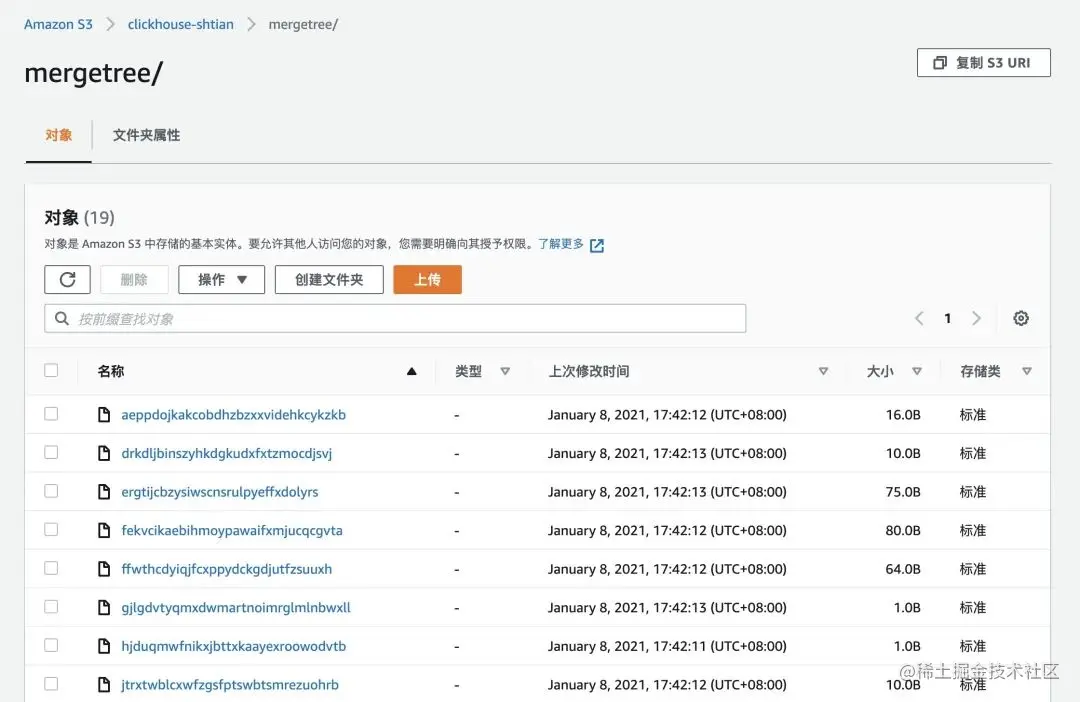1080x702 pixels.
Task: Navigate to Amazon S3 breadcrumb
Action: click(x=59, y=24)
